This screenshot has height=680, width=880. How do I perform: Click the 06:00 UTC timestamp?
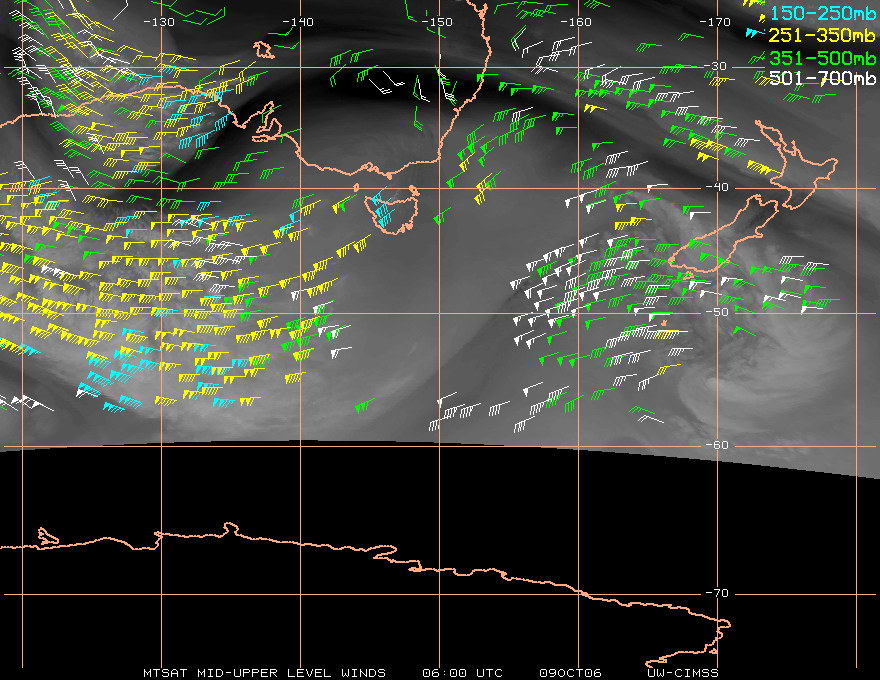(x=462, y=673)
